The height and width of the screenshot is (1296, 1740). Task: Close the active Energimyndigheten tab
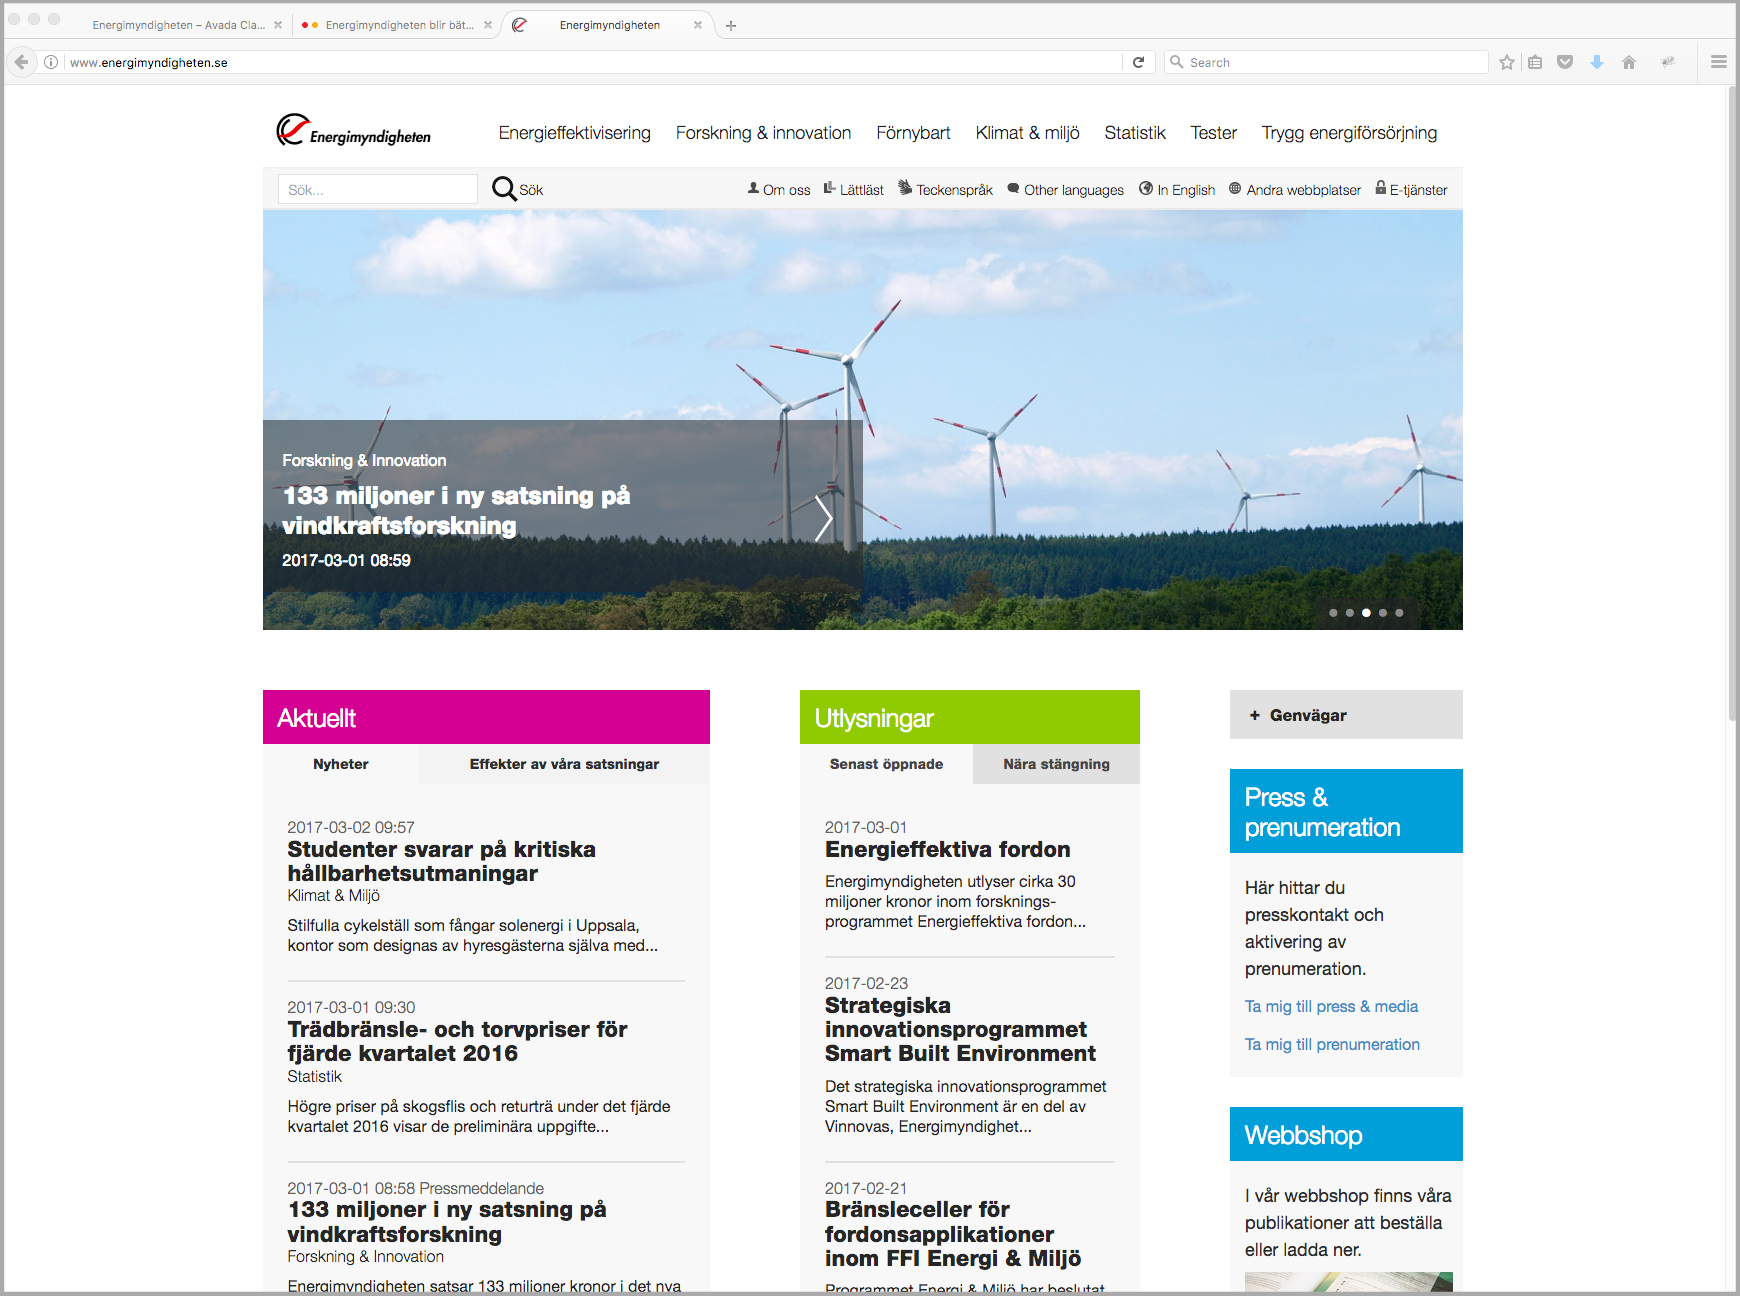tap(698, 25)
